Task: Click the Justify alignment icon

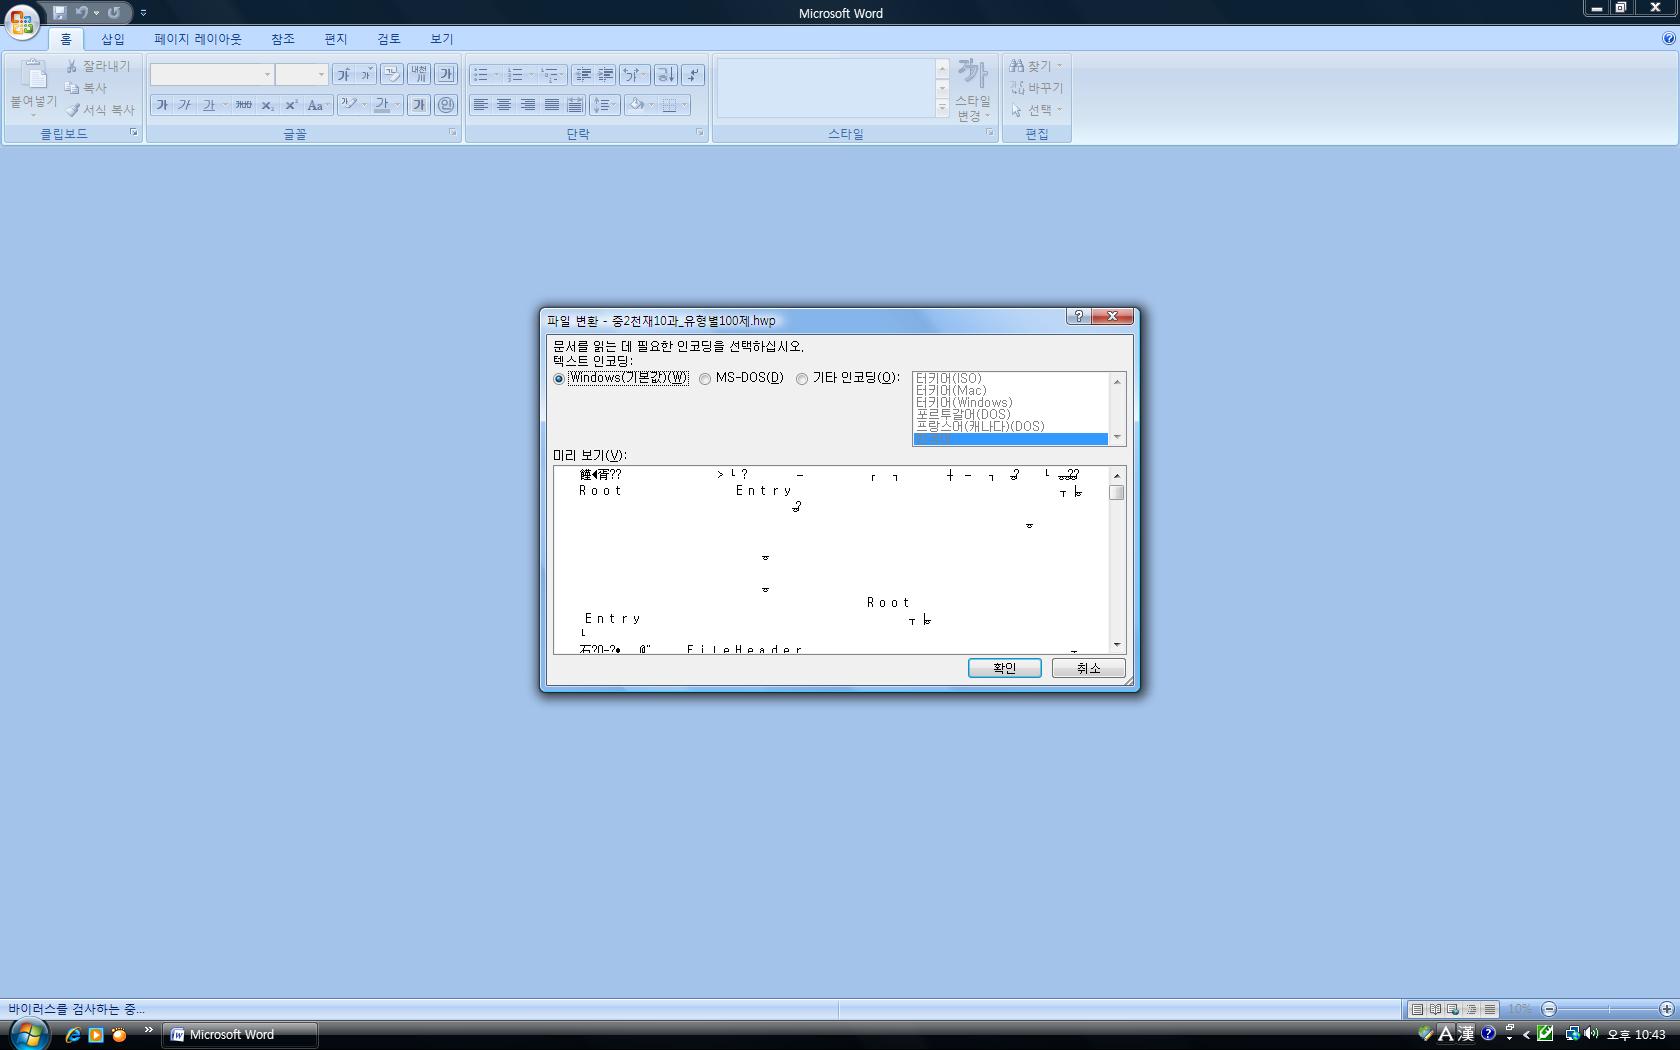Action: click(552, 105)
